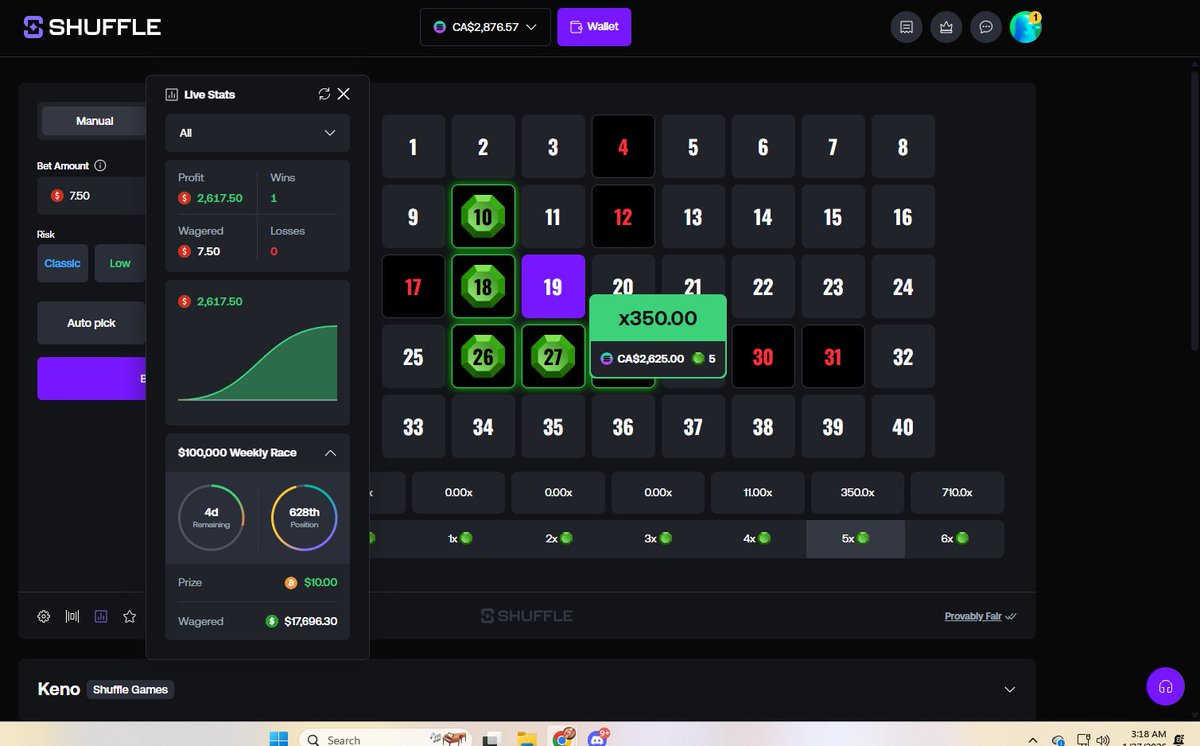Refresh the Live Stats panel
The width and height of the screenshot is (1200, 746).
click(x=324, y=94)
